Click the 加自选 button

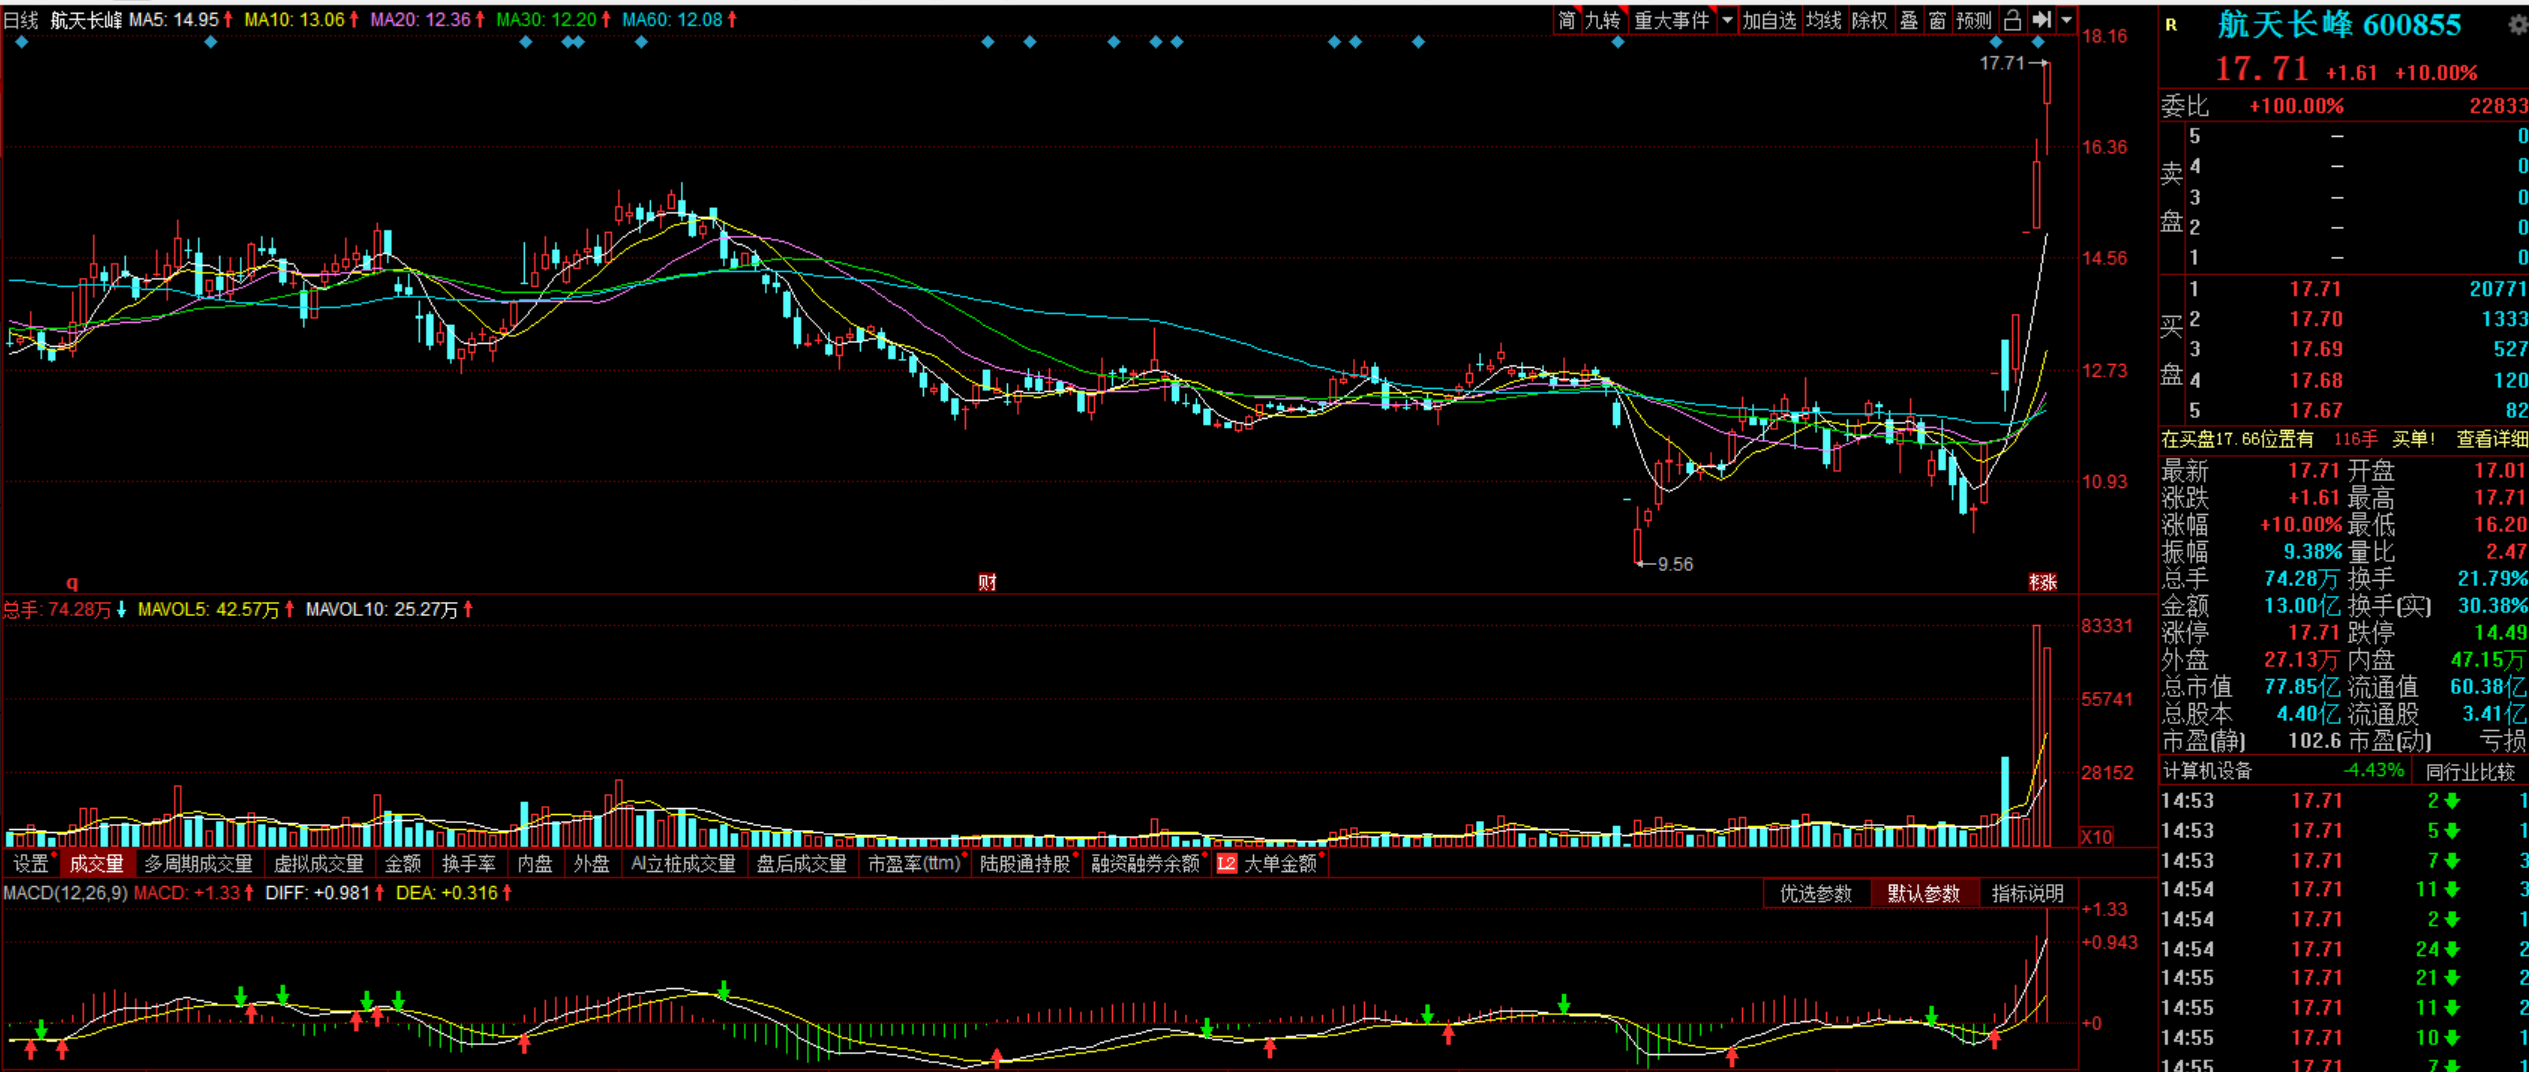pos(1768,20)
